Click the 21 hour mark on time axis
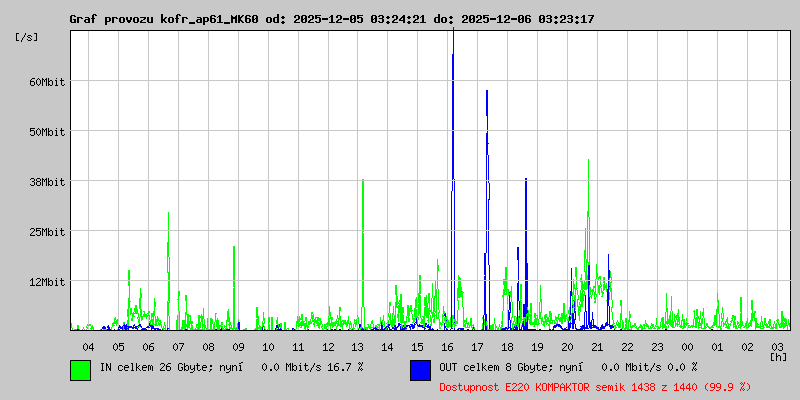The width and height of the screenshot is (800, 400). [x=597, y=346]
